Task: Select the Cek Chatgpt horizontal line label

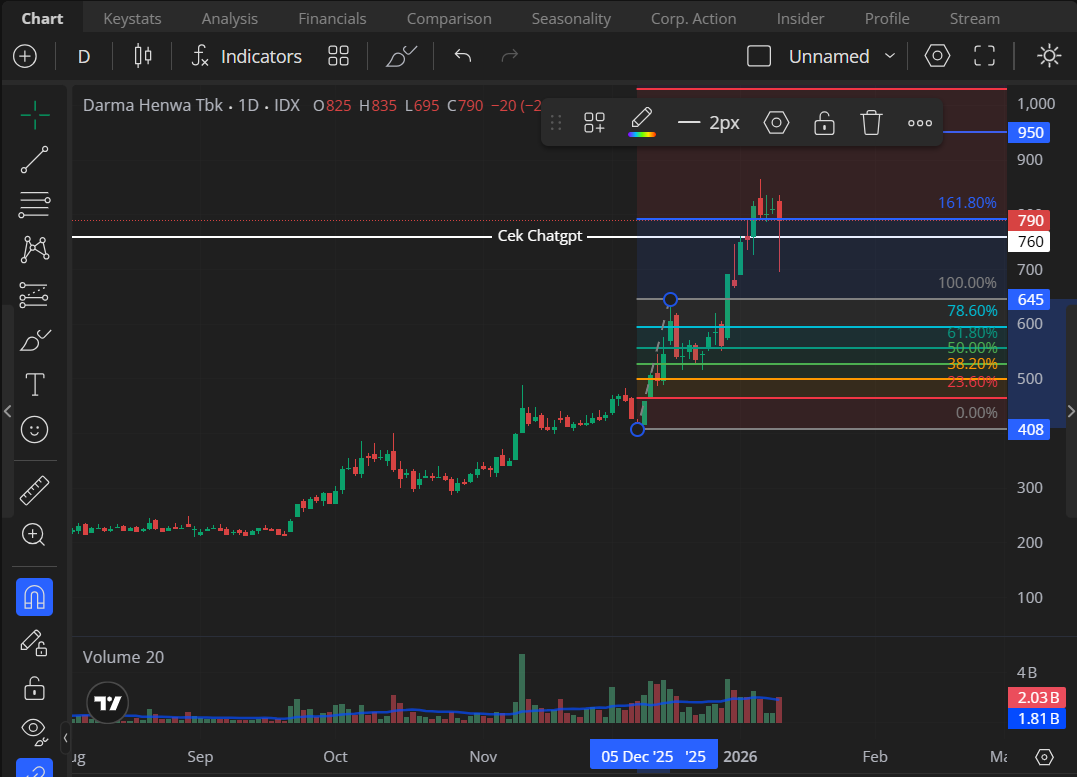Action: pos(540,236)
